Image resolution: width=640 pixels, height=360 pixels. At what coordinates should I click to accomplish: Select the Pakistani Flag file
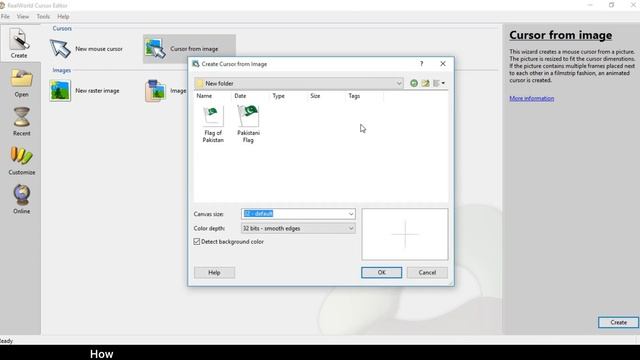click(x=248, y=124)
